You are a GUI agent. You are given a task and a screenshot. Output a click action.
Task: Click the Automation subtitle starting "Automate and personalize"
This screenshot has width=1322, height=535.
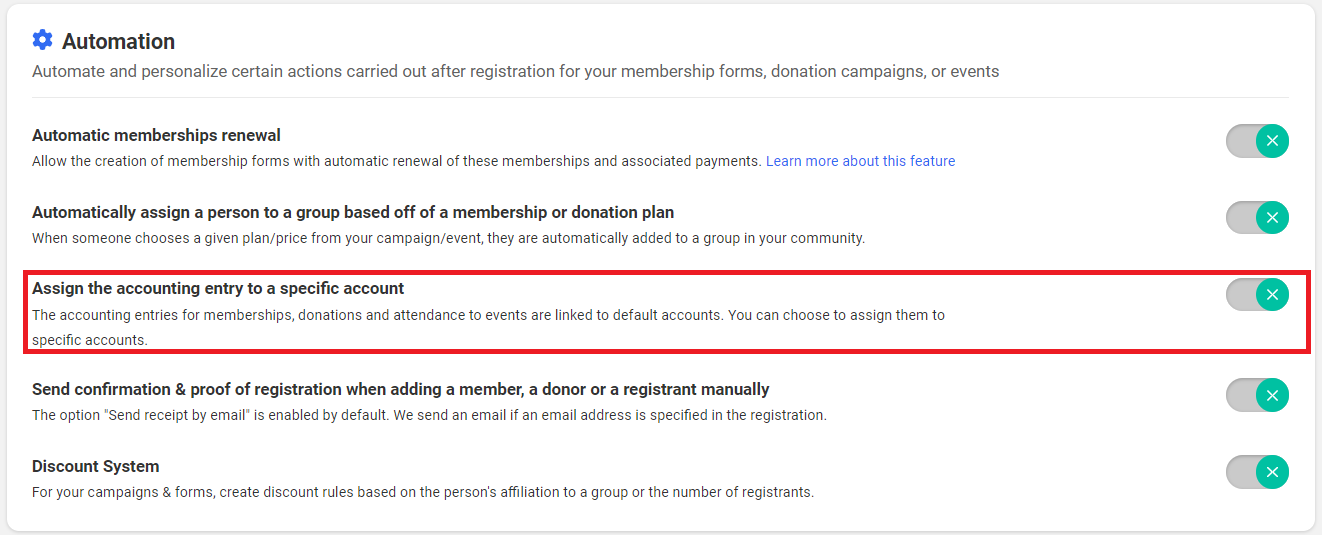pyautogui.click(x=515, y=71)
